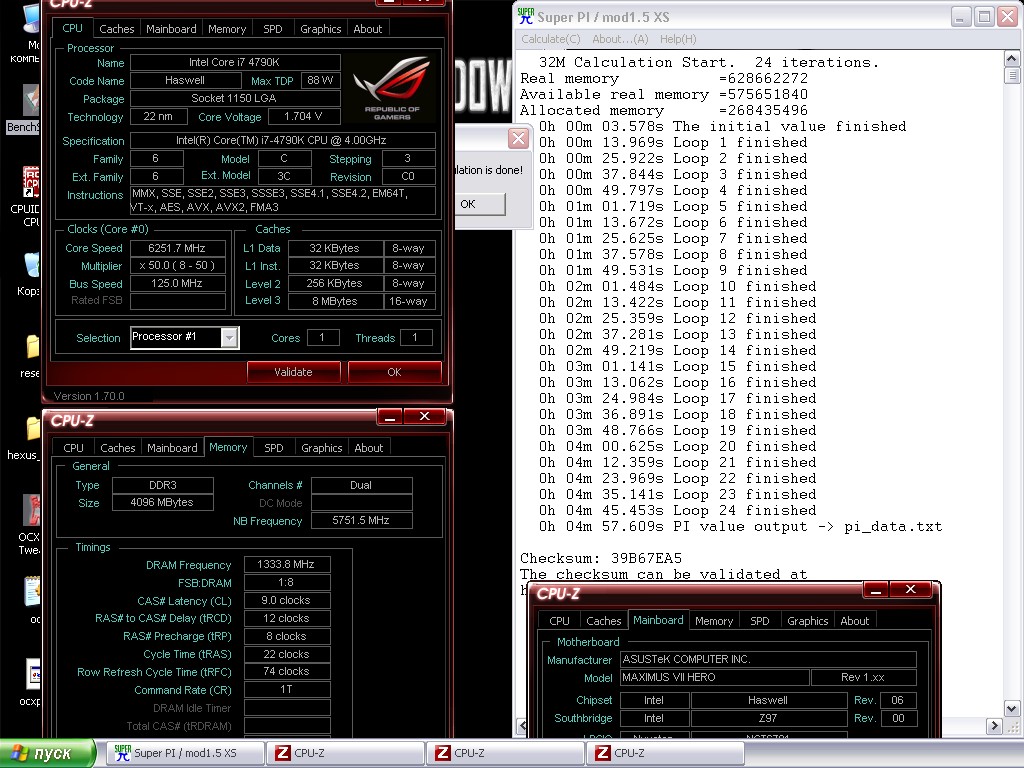
Task: Open Memory tab in the CPU-Z Mainboard window
Action: [714, 621]
